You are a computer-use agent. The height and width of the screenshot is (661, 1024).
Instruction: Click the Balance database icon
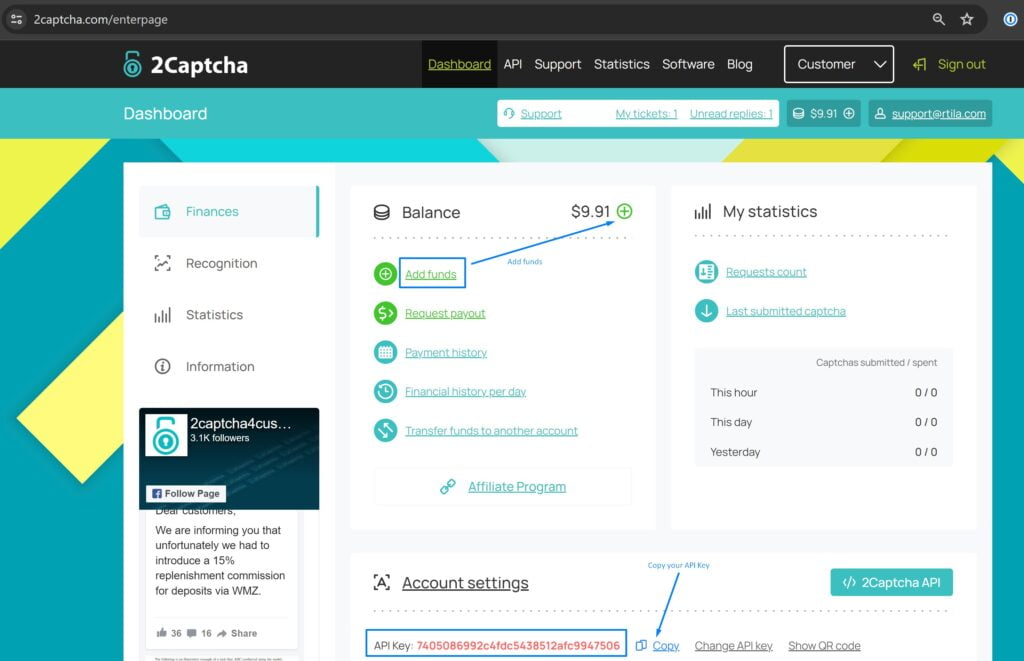[381, 212]
